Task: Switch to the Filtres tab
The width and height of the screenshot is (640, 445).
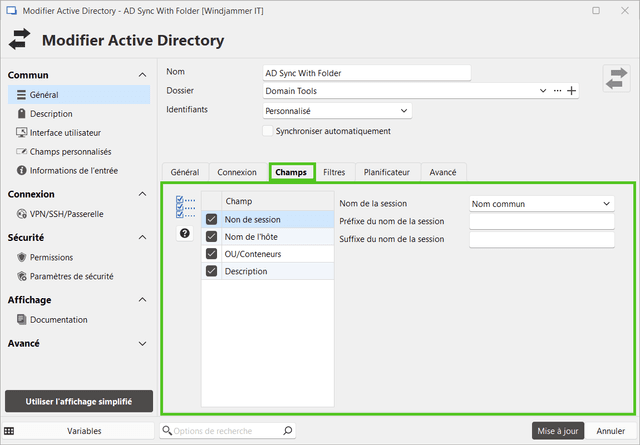Action: click(x=334, y=172)
